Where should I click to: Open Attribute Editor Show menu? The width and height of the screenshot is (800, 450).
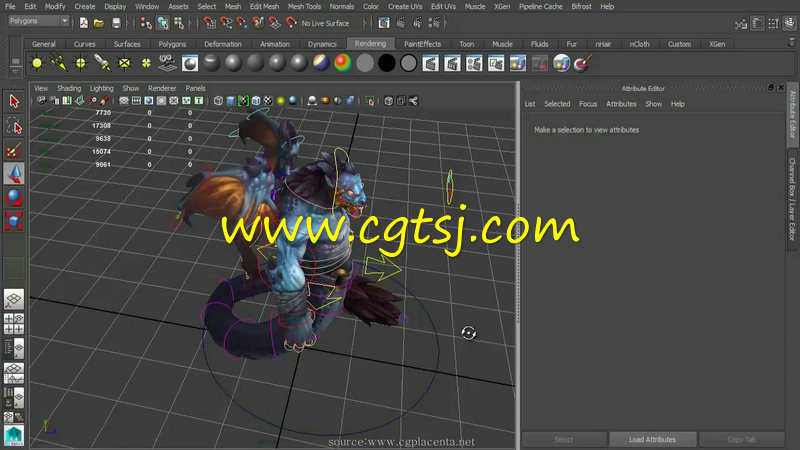click(x=654, y=104)
